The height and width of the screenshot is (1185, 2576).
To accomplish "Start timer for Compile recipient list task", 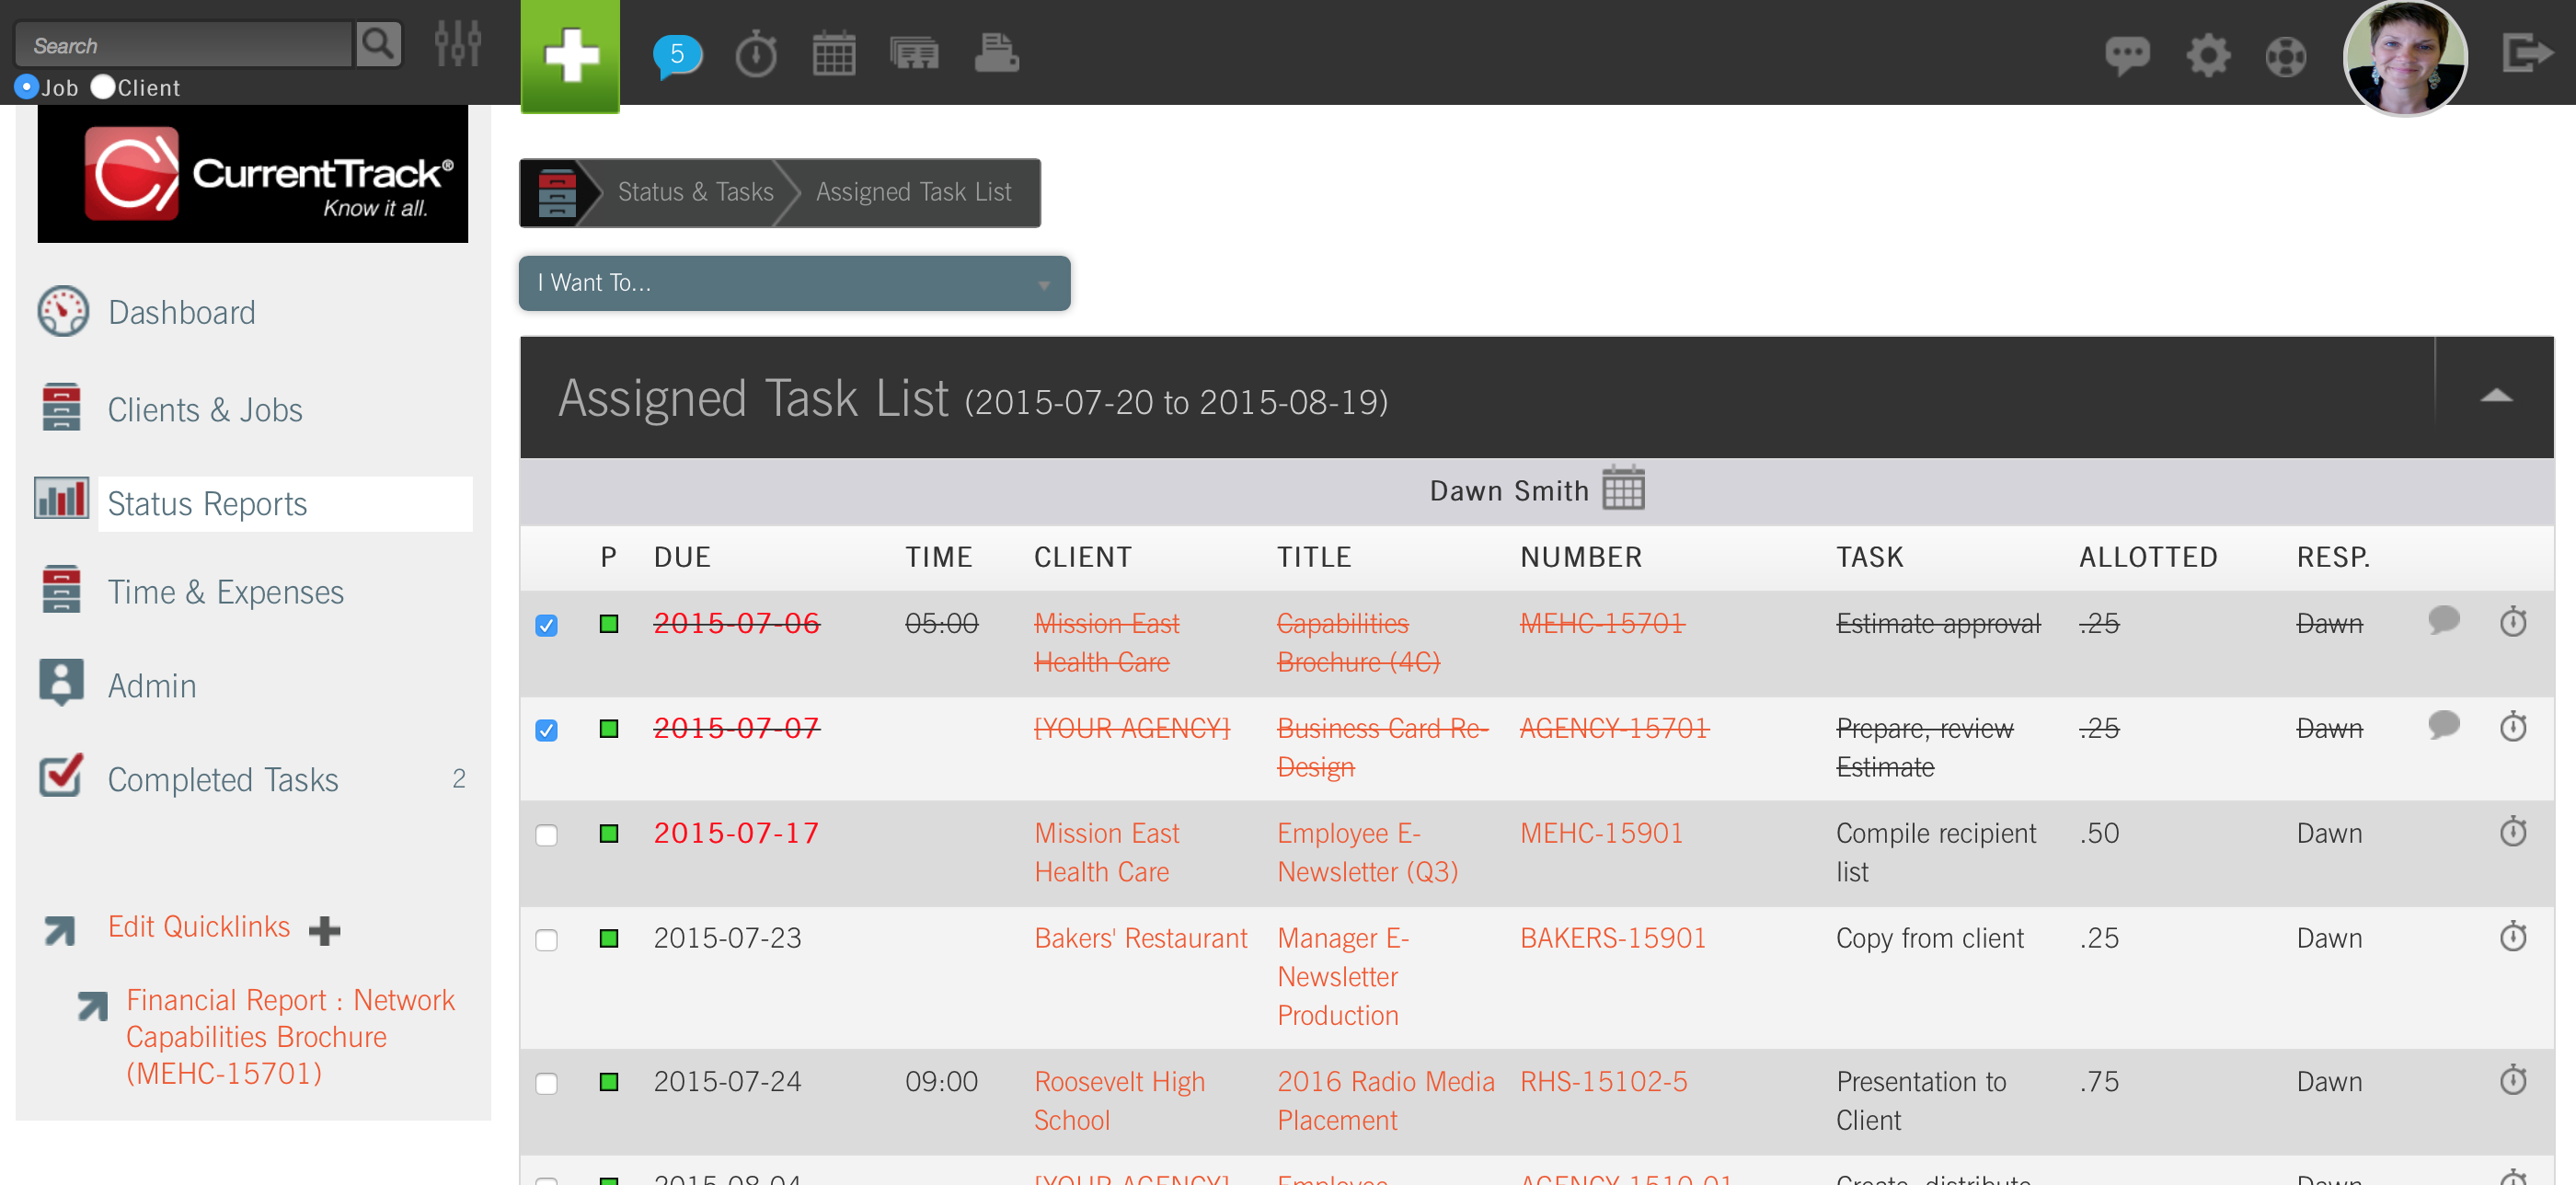I will coord(2513,831).
